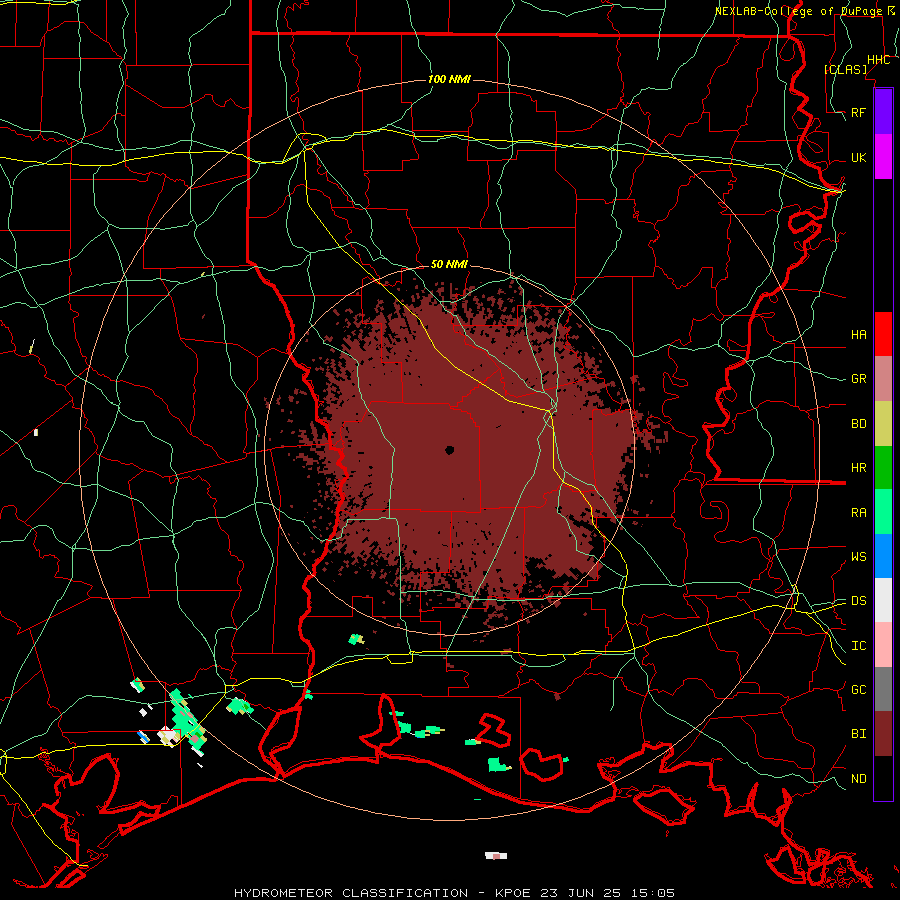Click the HR legend label
The height and width of the screenshot is (900, 900).
click(858, 468)
